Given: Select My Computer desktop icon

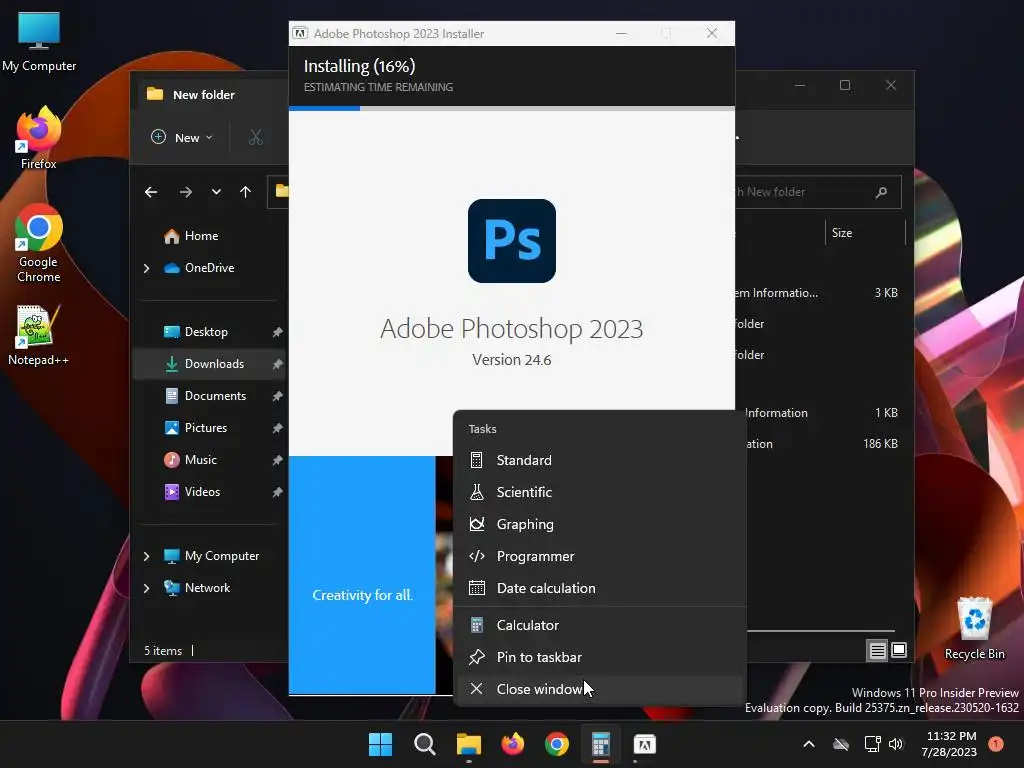Looking at the screenshot, I should point(39,42).
